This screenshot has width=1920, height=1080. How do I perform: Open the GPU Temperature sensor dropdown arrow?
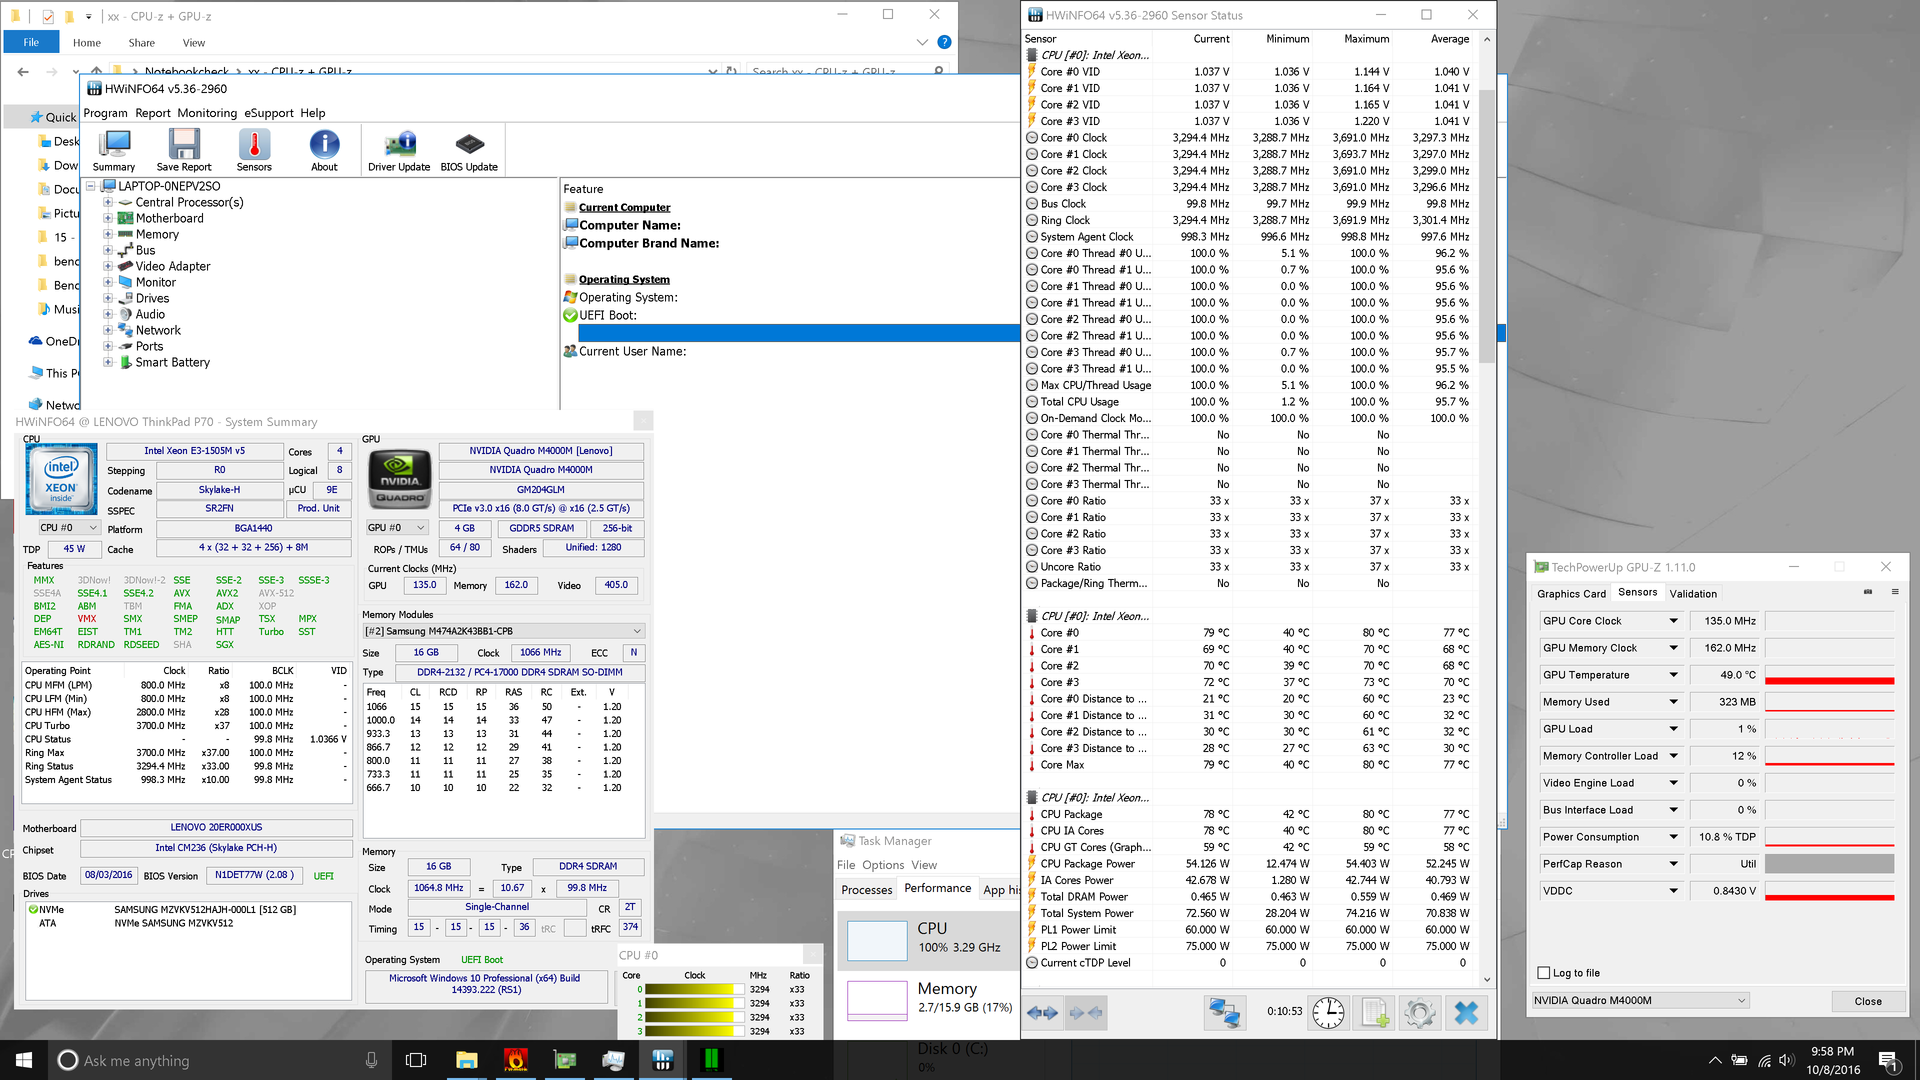click(1673, 675)
